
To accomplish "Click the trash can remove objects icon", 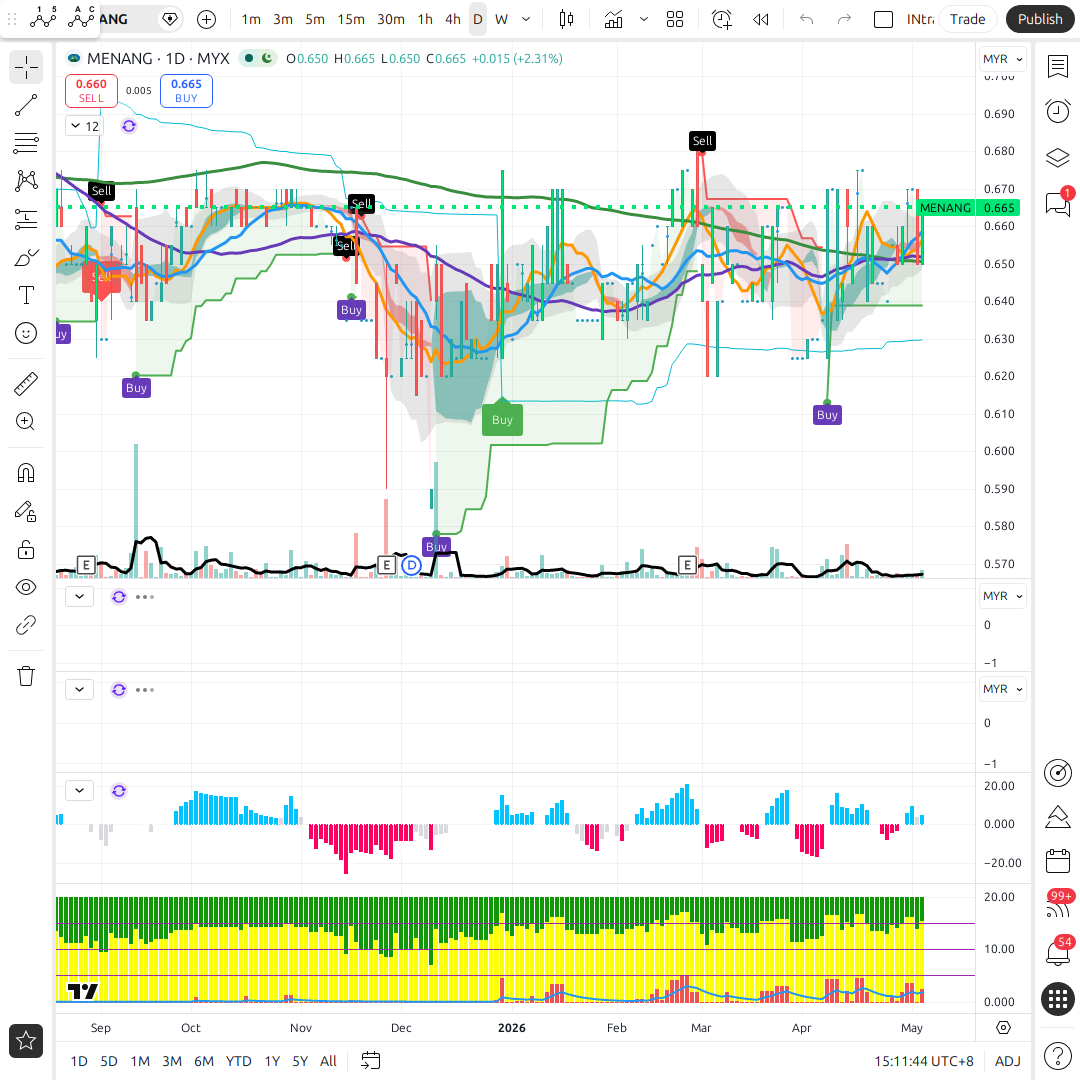I will tap(26, 676).
